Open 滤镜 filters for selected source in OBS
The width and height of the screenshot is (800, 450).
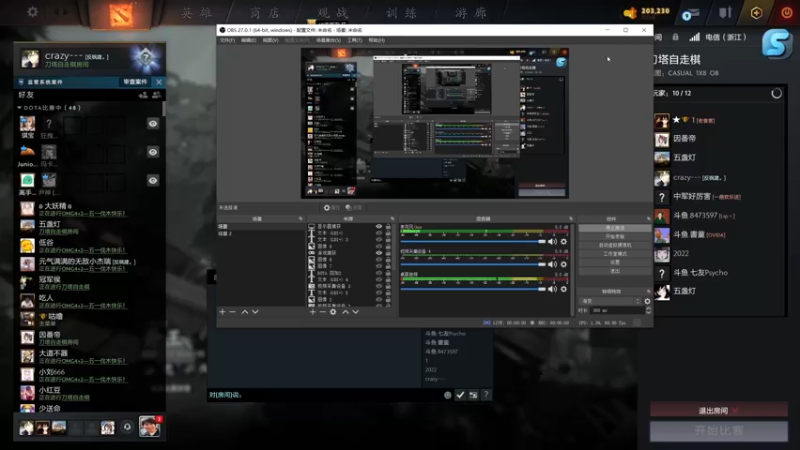[354, 208]
